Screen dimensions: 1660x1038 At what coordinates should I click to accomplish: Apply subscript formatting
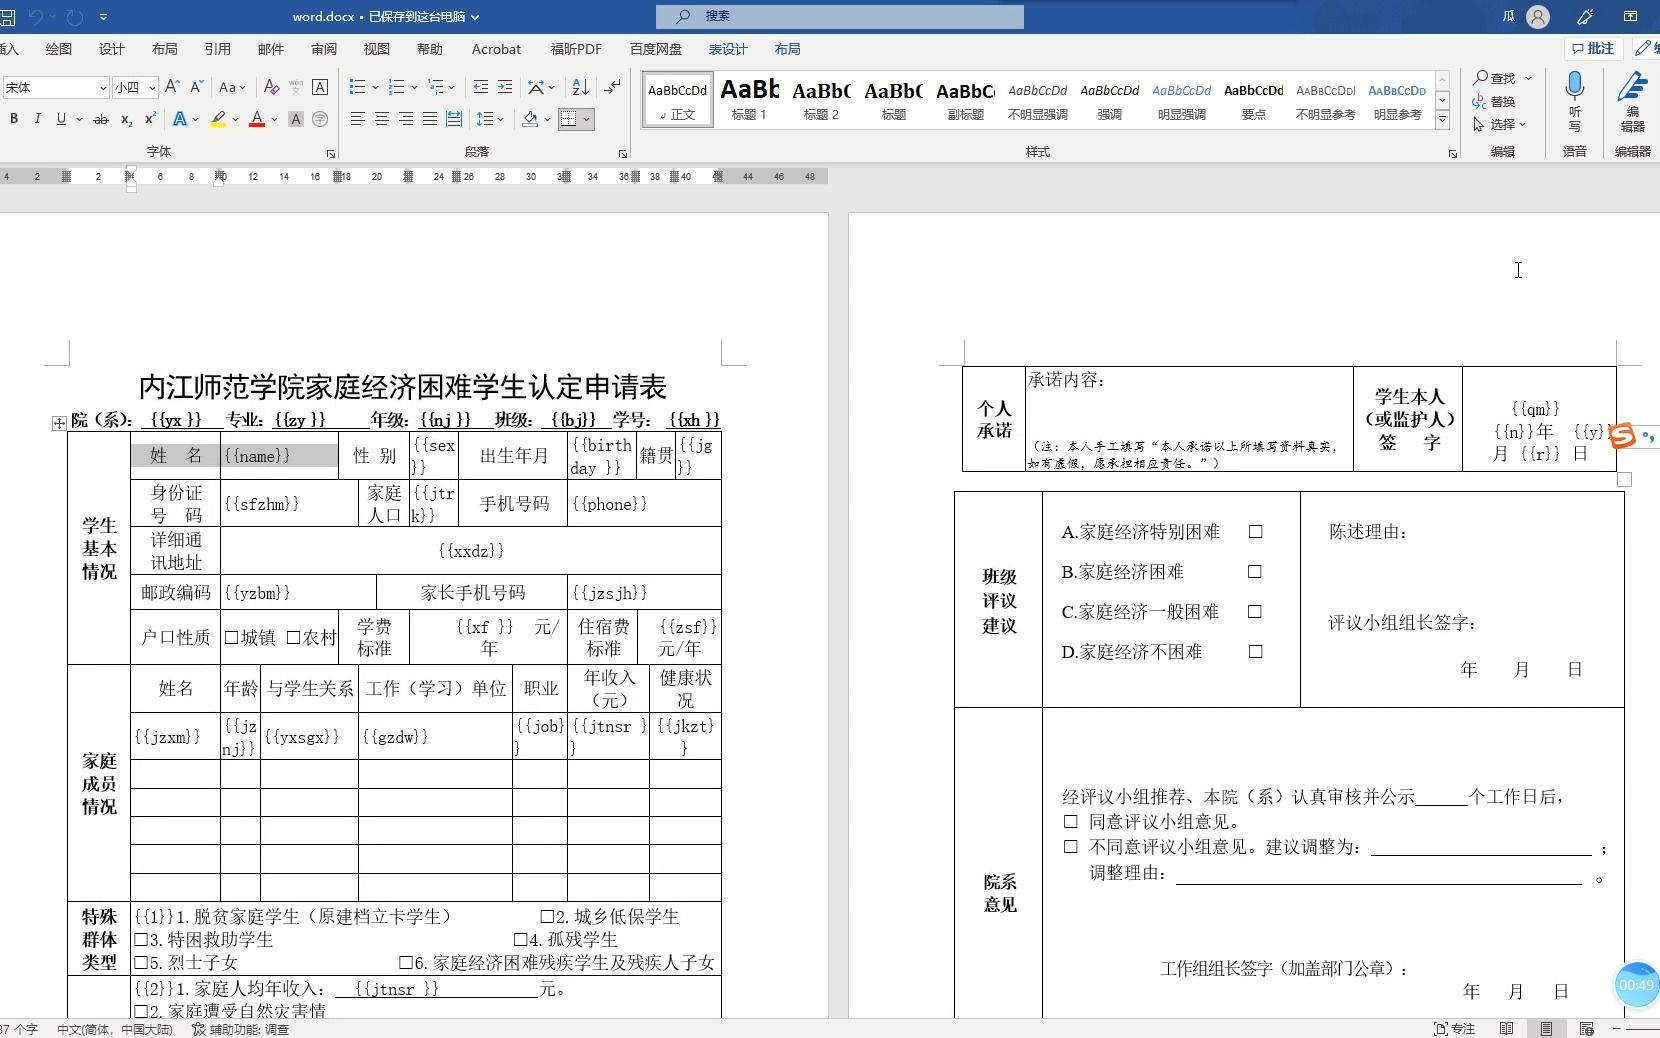tap(126, 119)
